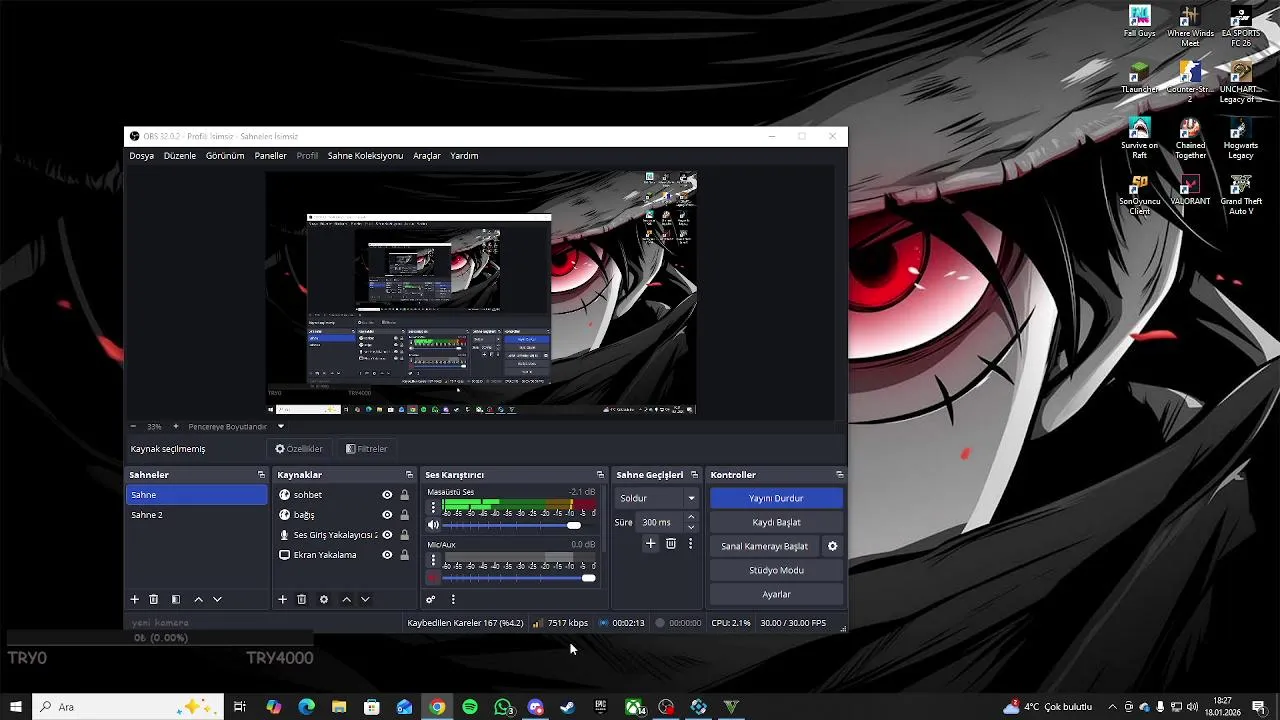
Task: Add a new source with the plus icon in Kaynaklar
Action: [x=283, y=599]
